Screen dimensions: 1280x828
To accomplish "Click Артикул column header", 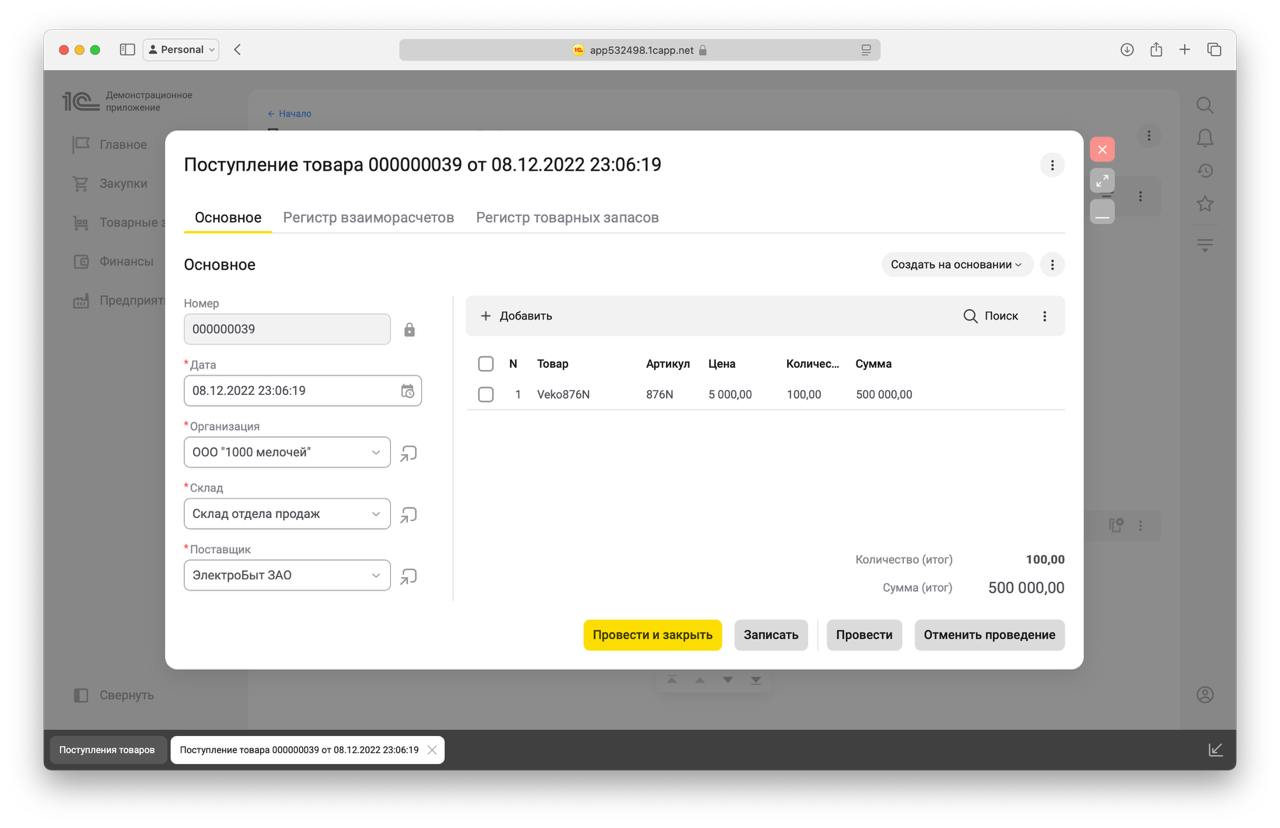I will tap(668, 364).
